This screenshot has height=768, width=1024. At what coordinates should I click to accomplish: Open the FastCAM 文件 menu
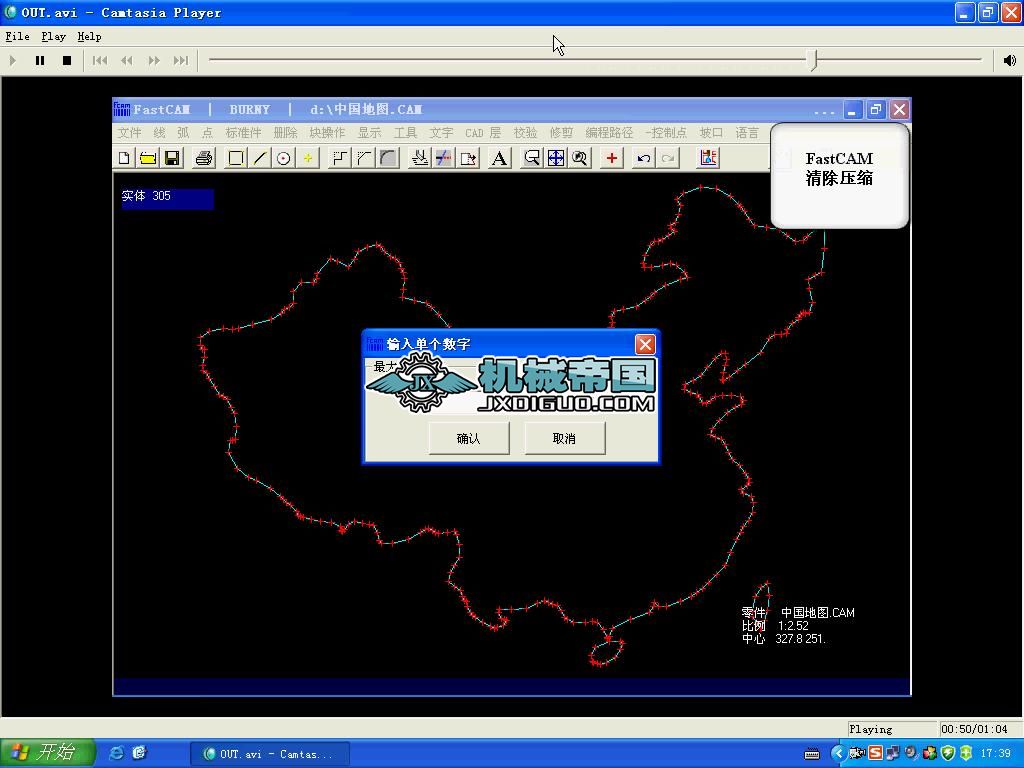(129, 133)
